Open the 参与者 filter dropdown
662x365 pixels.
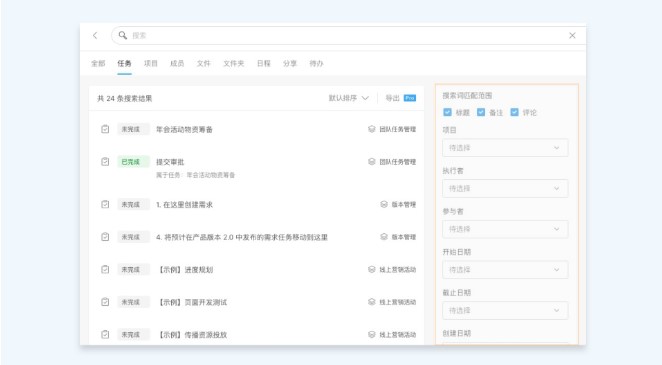(x=505, y=229)
